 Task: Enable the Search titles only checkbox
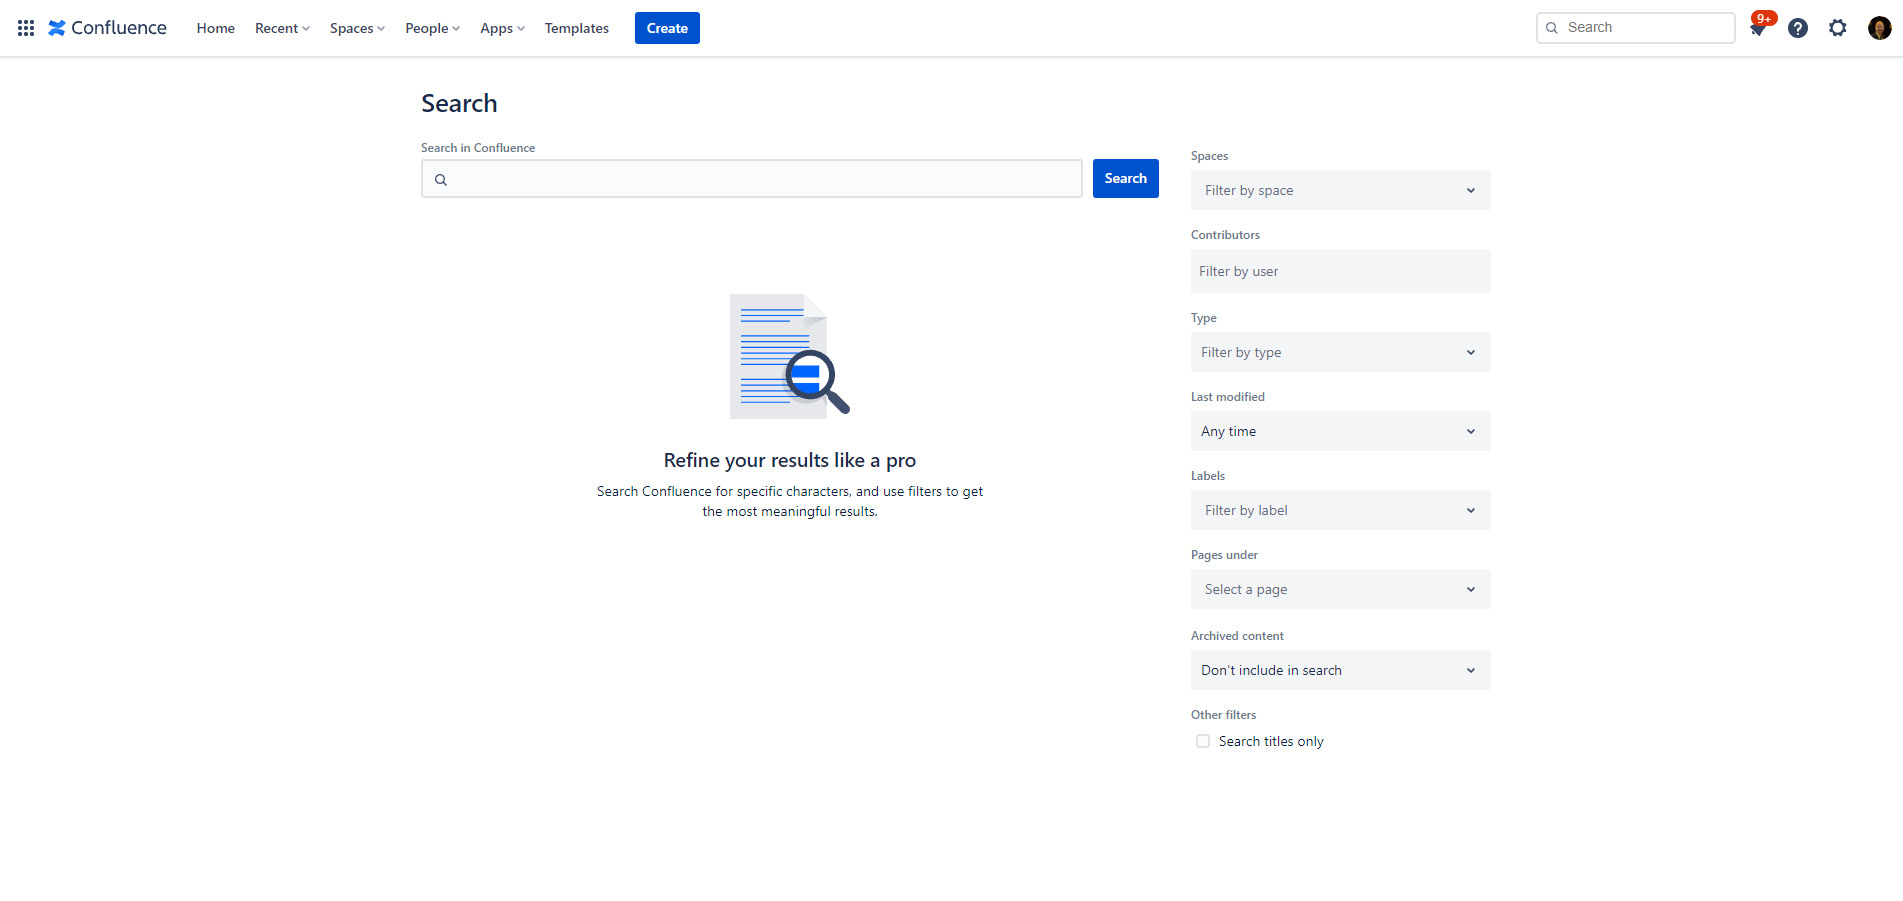[x=1203, y=741]
